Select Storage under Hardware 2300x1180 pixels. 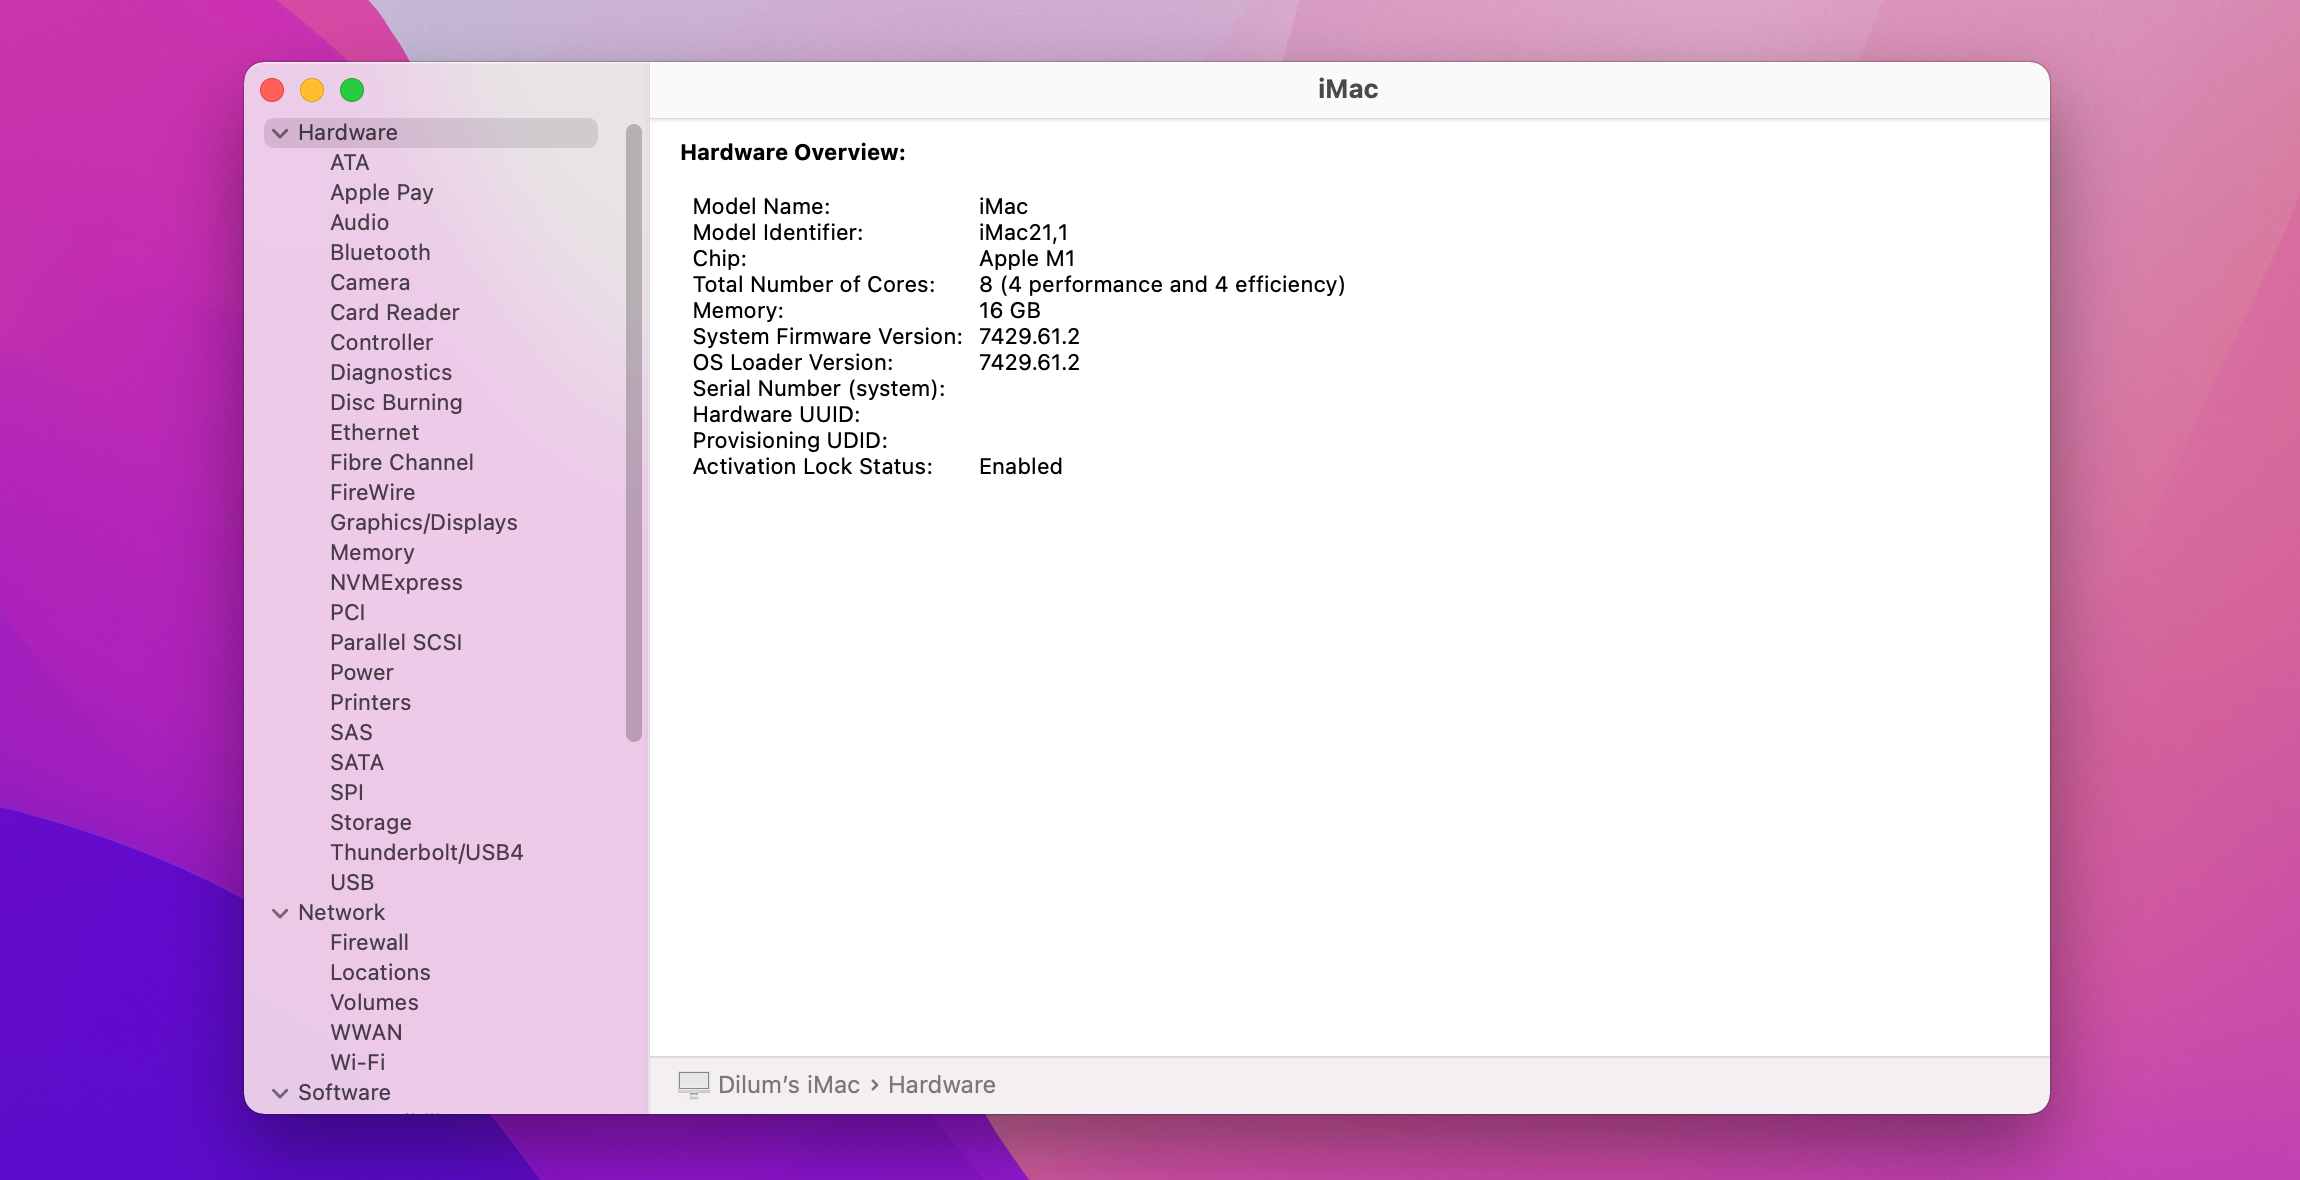(x=371, y=822)
